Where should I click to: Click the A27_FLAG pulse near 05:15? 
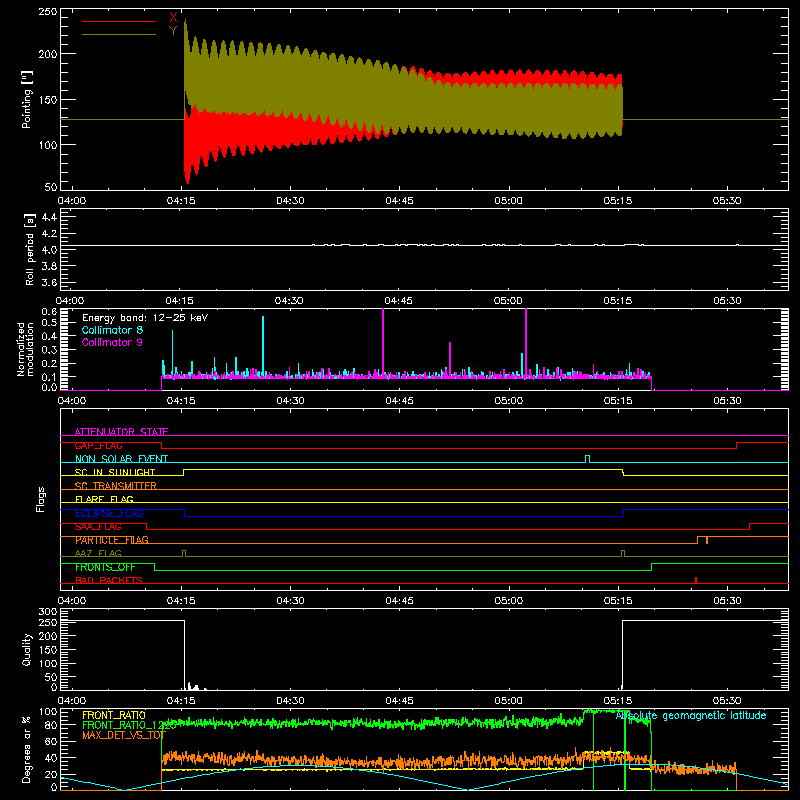(x=623, y=553)
